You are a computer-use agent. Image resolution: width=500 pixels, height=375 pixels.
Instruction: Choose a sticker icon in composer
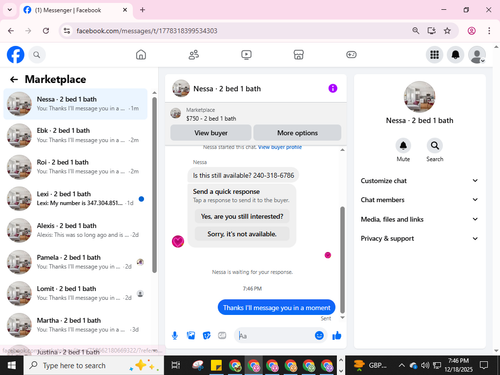(207, 336)
